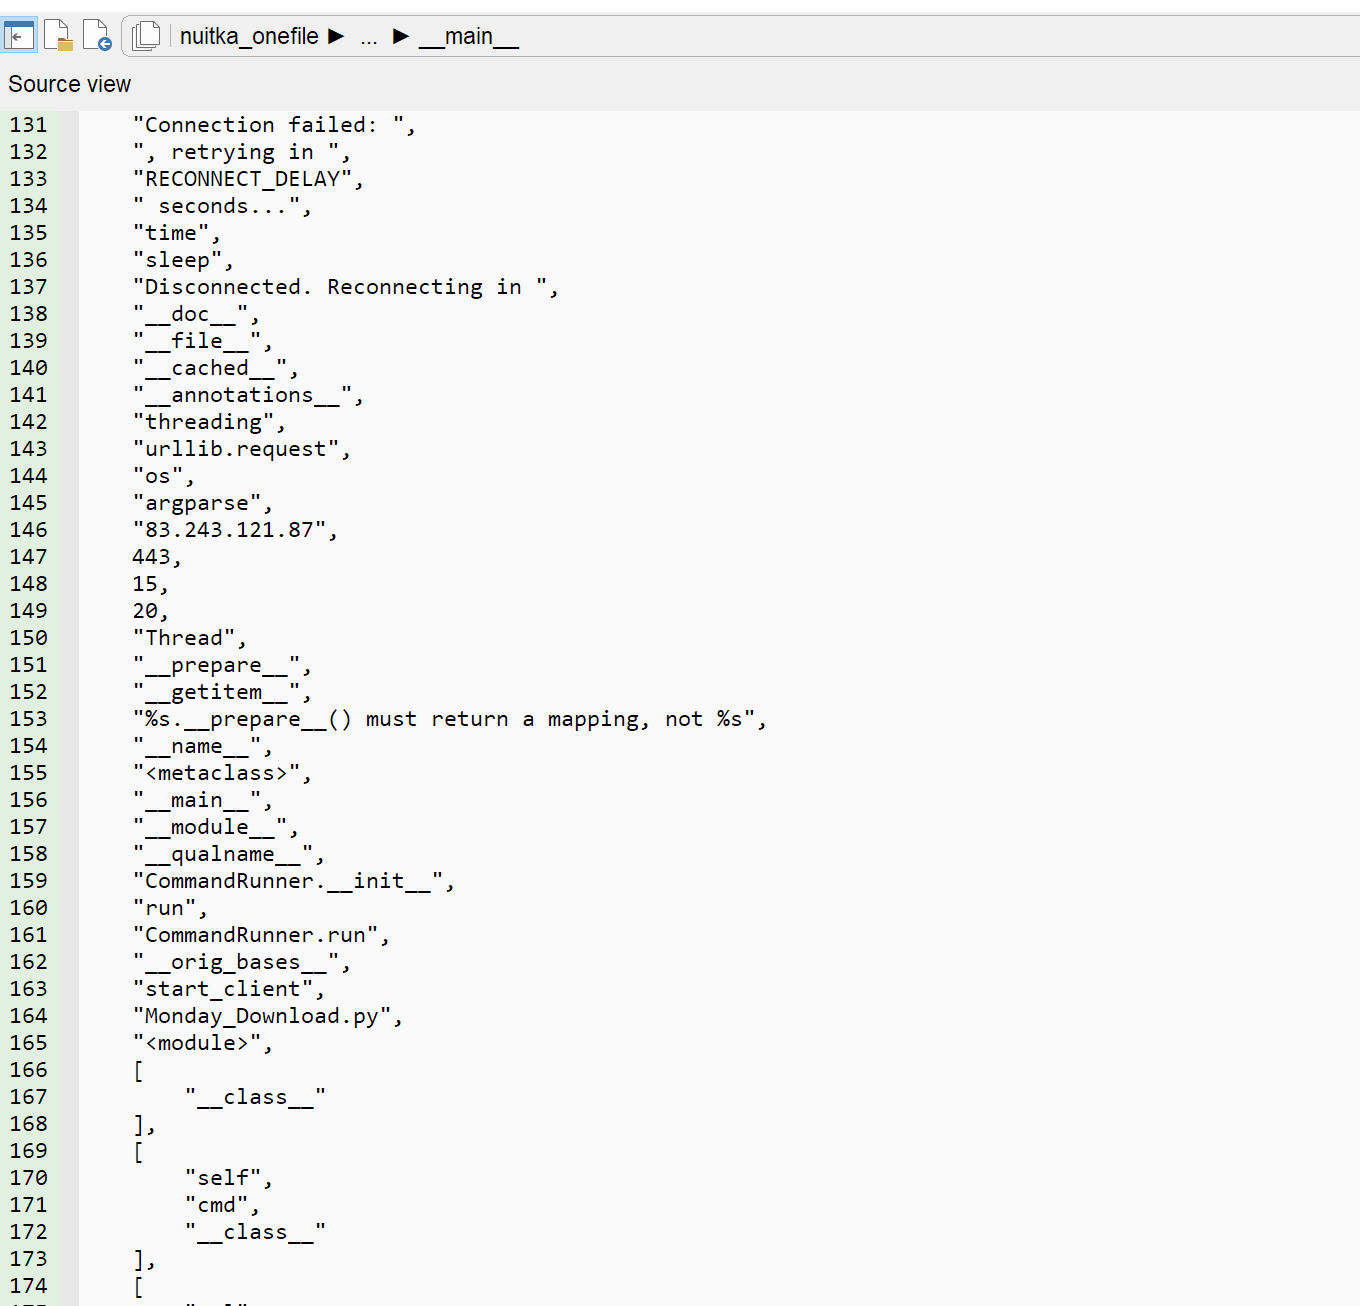Click line number 131
Viewport: 1360px width, 1306px height.
[28, 124]
